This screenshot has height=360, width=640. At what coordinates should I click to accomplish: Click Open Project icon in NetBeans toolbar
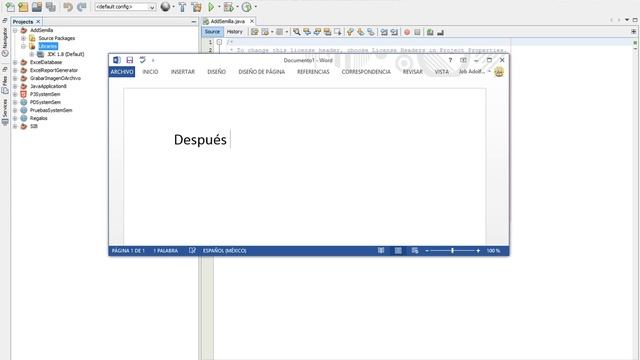(37, 7)
